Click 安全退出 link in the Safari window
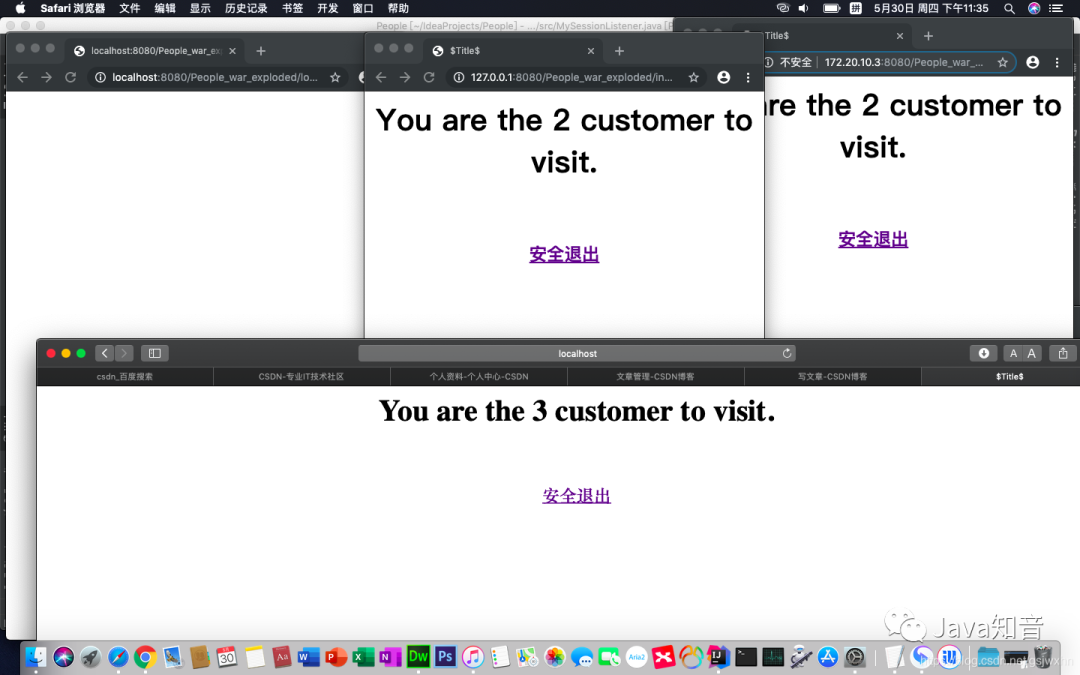The image size is (1080, 675). [577, 496]
